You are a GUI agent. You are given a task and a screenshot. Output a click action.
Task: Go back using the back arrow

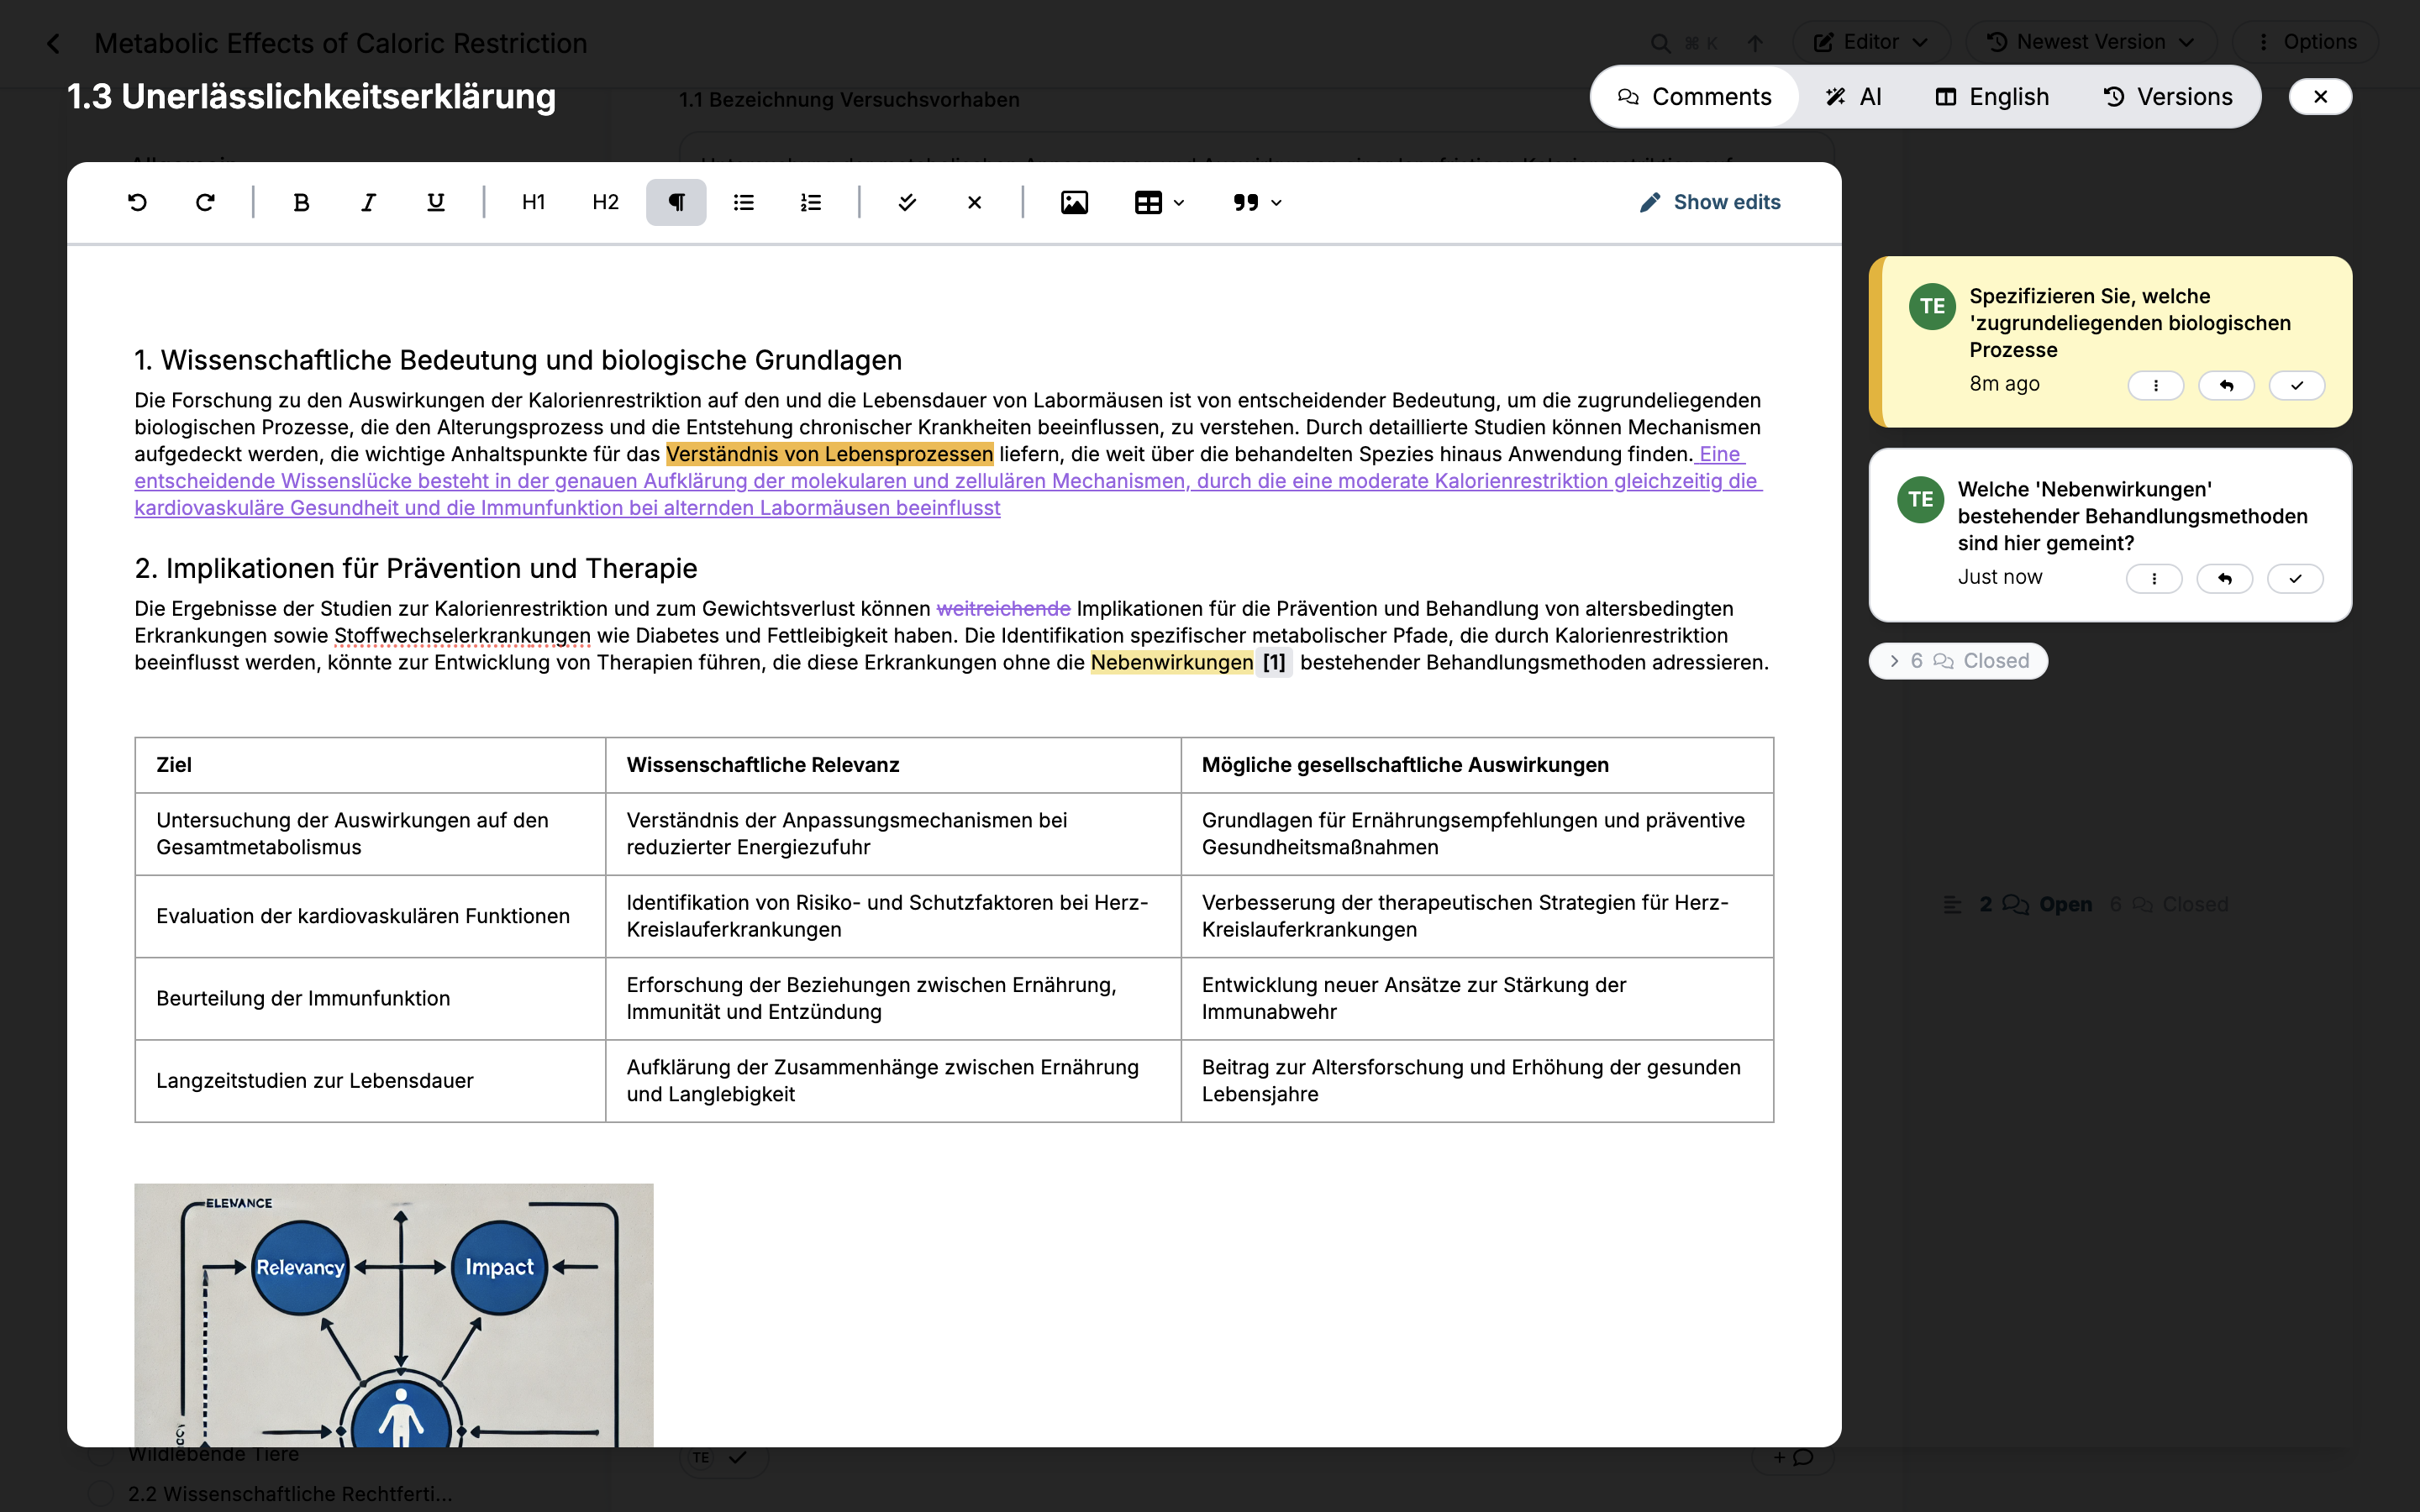[x=53, y=43]
